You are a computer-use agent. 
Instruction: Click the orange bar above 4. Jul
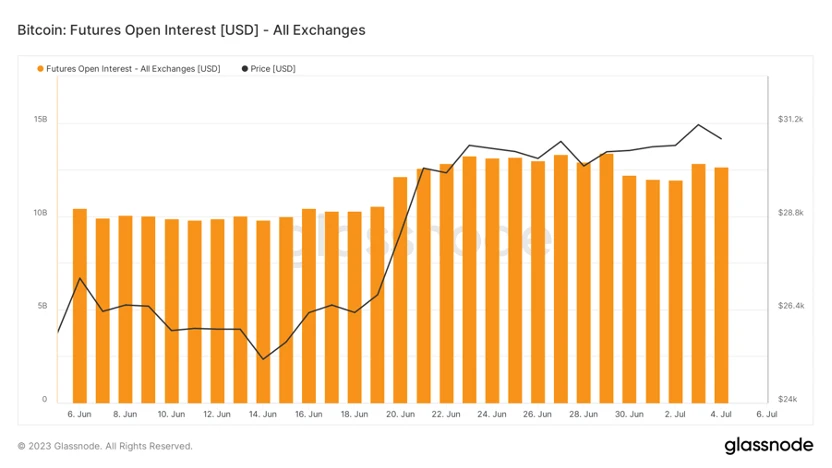(721, 285)
